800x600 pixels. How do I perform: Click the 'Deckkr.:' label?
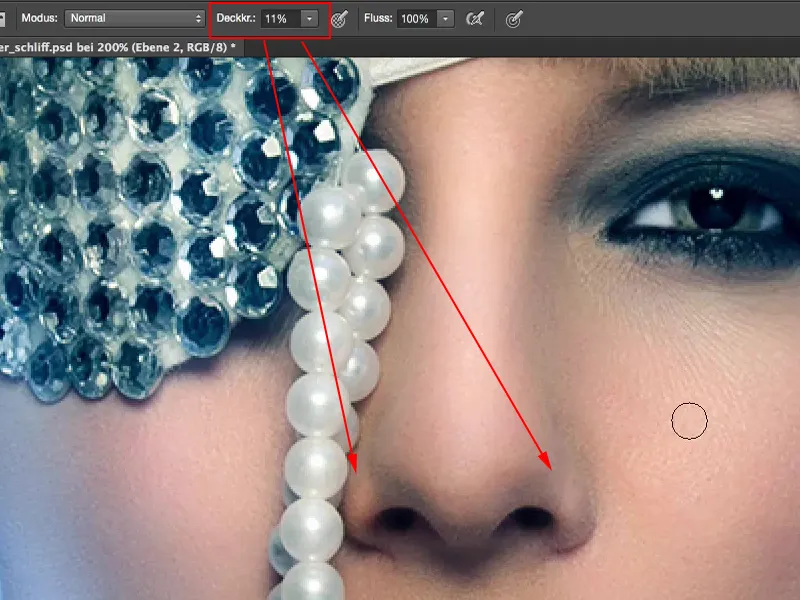coord(236,18)
